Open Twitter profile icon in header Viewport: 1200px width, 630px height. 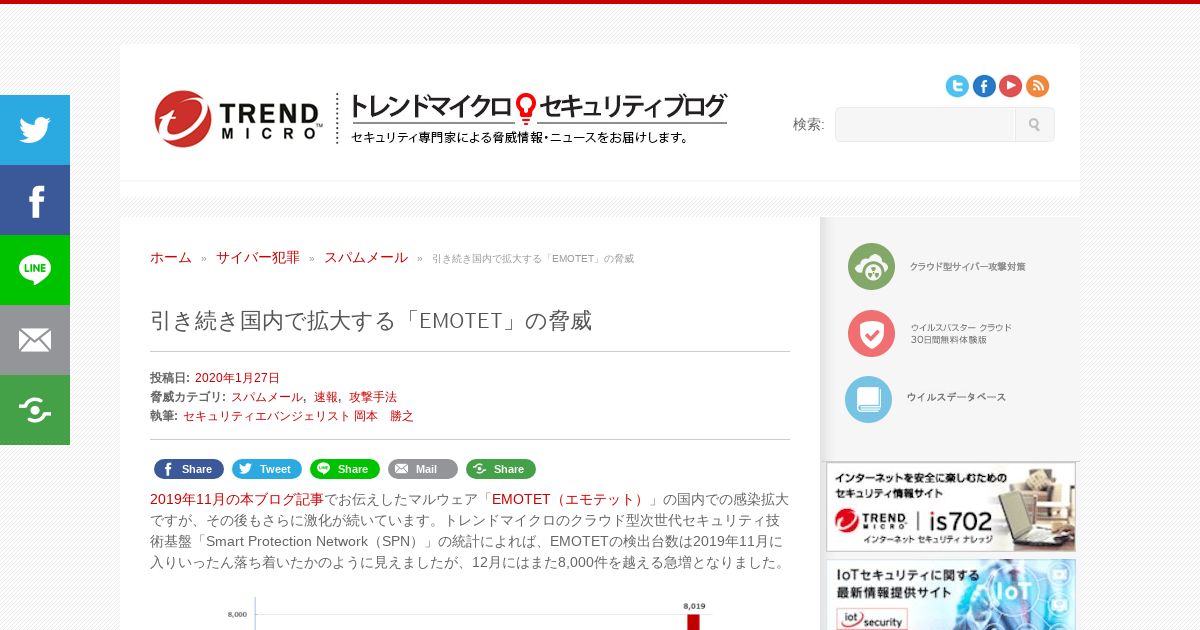pos(957,86)
